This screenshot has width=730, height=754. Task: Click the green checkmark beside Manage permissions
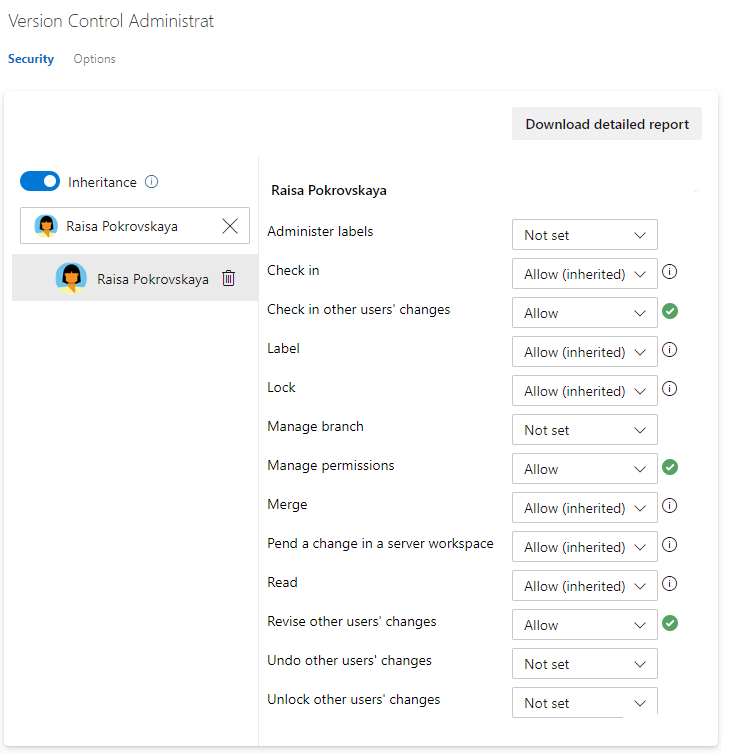tap(670, 467)
